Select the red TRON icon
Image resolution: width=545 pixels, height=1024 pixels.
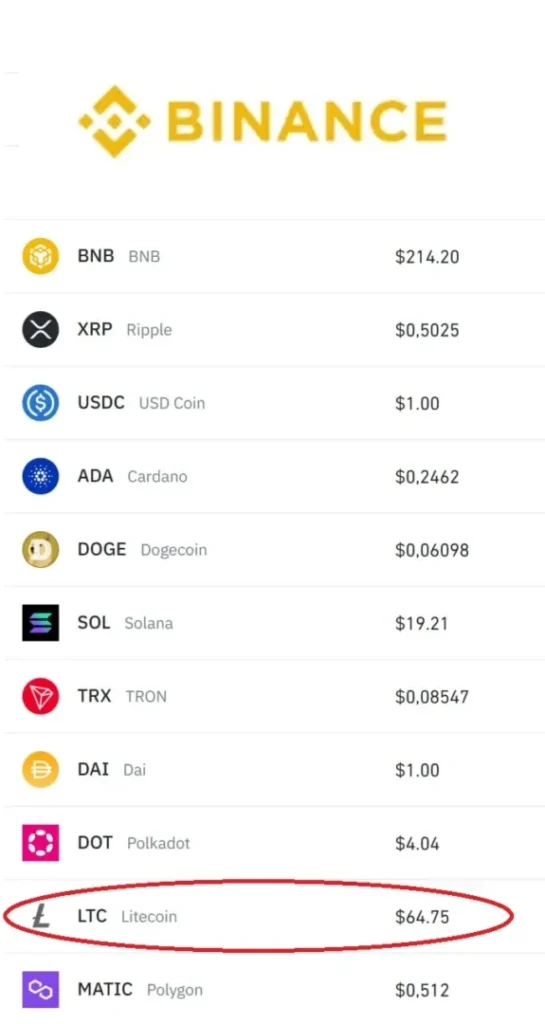[x=40, y=696]
